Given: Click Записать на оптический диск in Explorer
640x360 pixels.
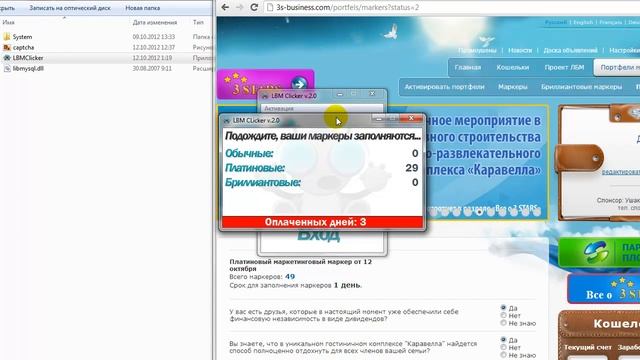Looking at the screenshot, I should pos(70,8).
